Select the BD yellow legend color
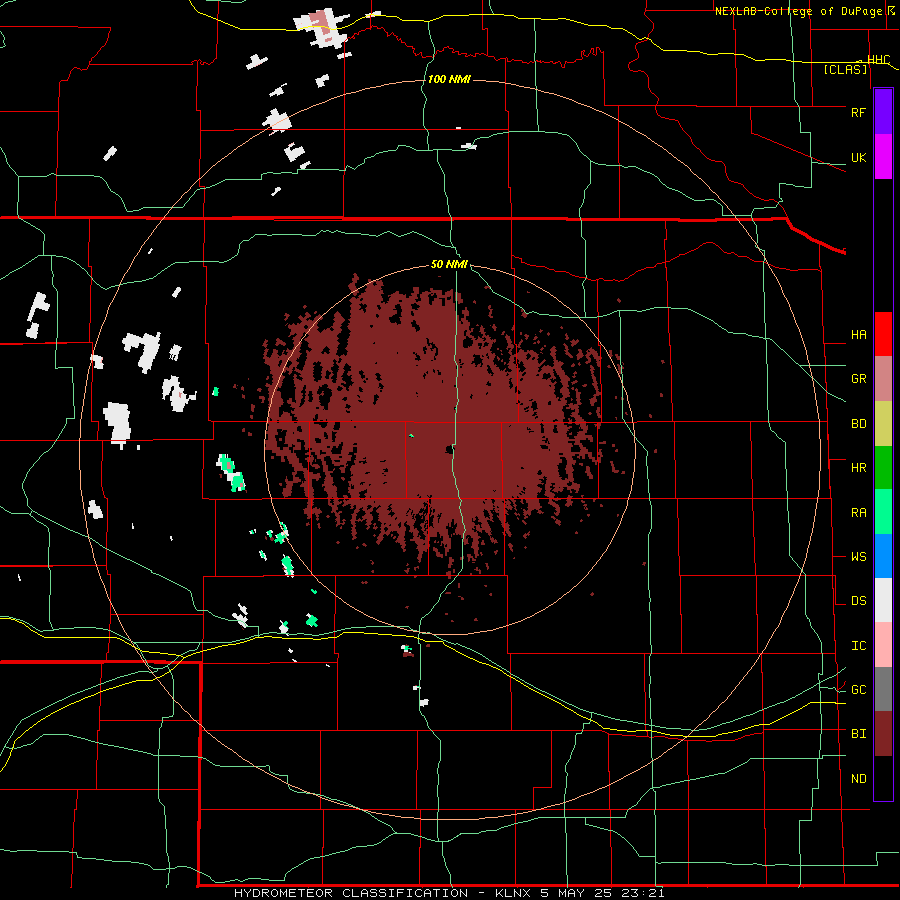This screenshot has width=900, height=900. point(883,424)
